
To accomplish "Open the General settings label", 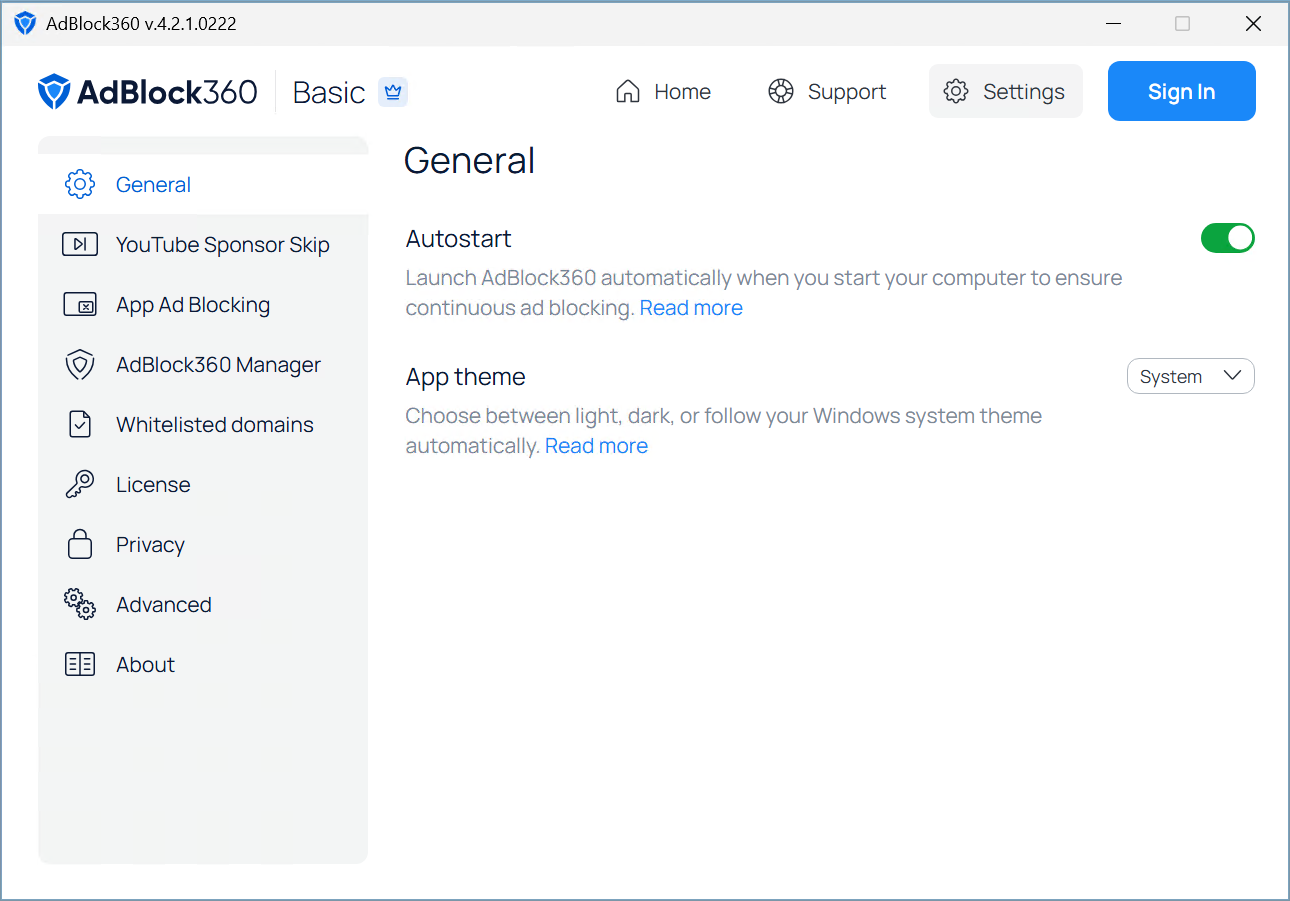I will click(153, 184).
